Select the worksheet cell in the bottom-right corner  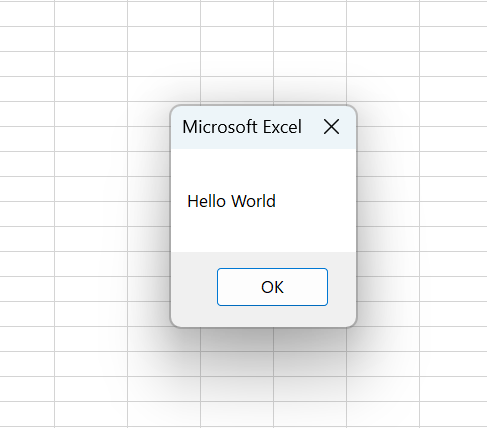point(453,414)
